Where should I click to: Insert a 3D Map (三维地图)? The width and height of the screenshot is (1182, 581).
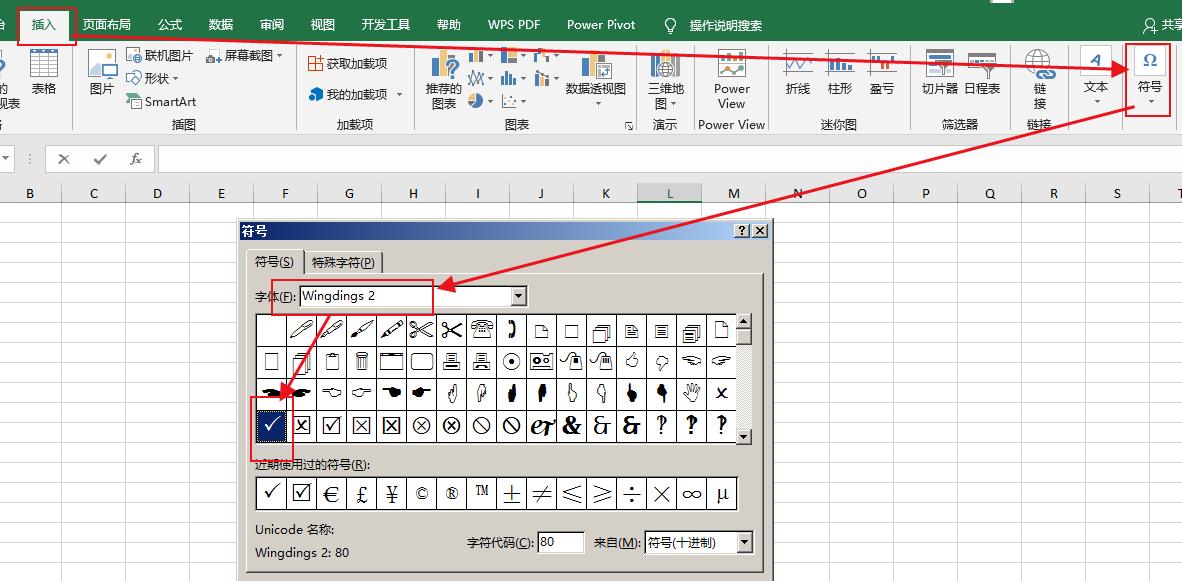(x=665, y=78)
